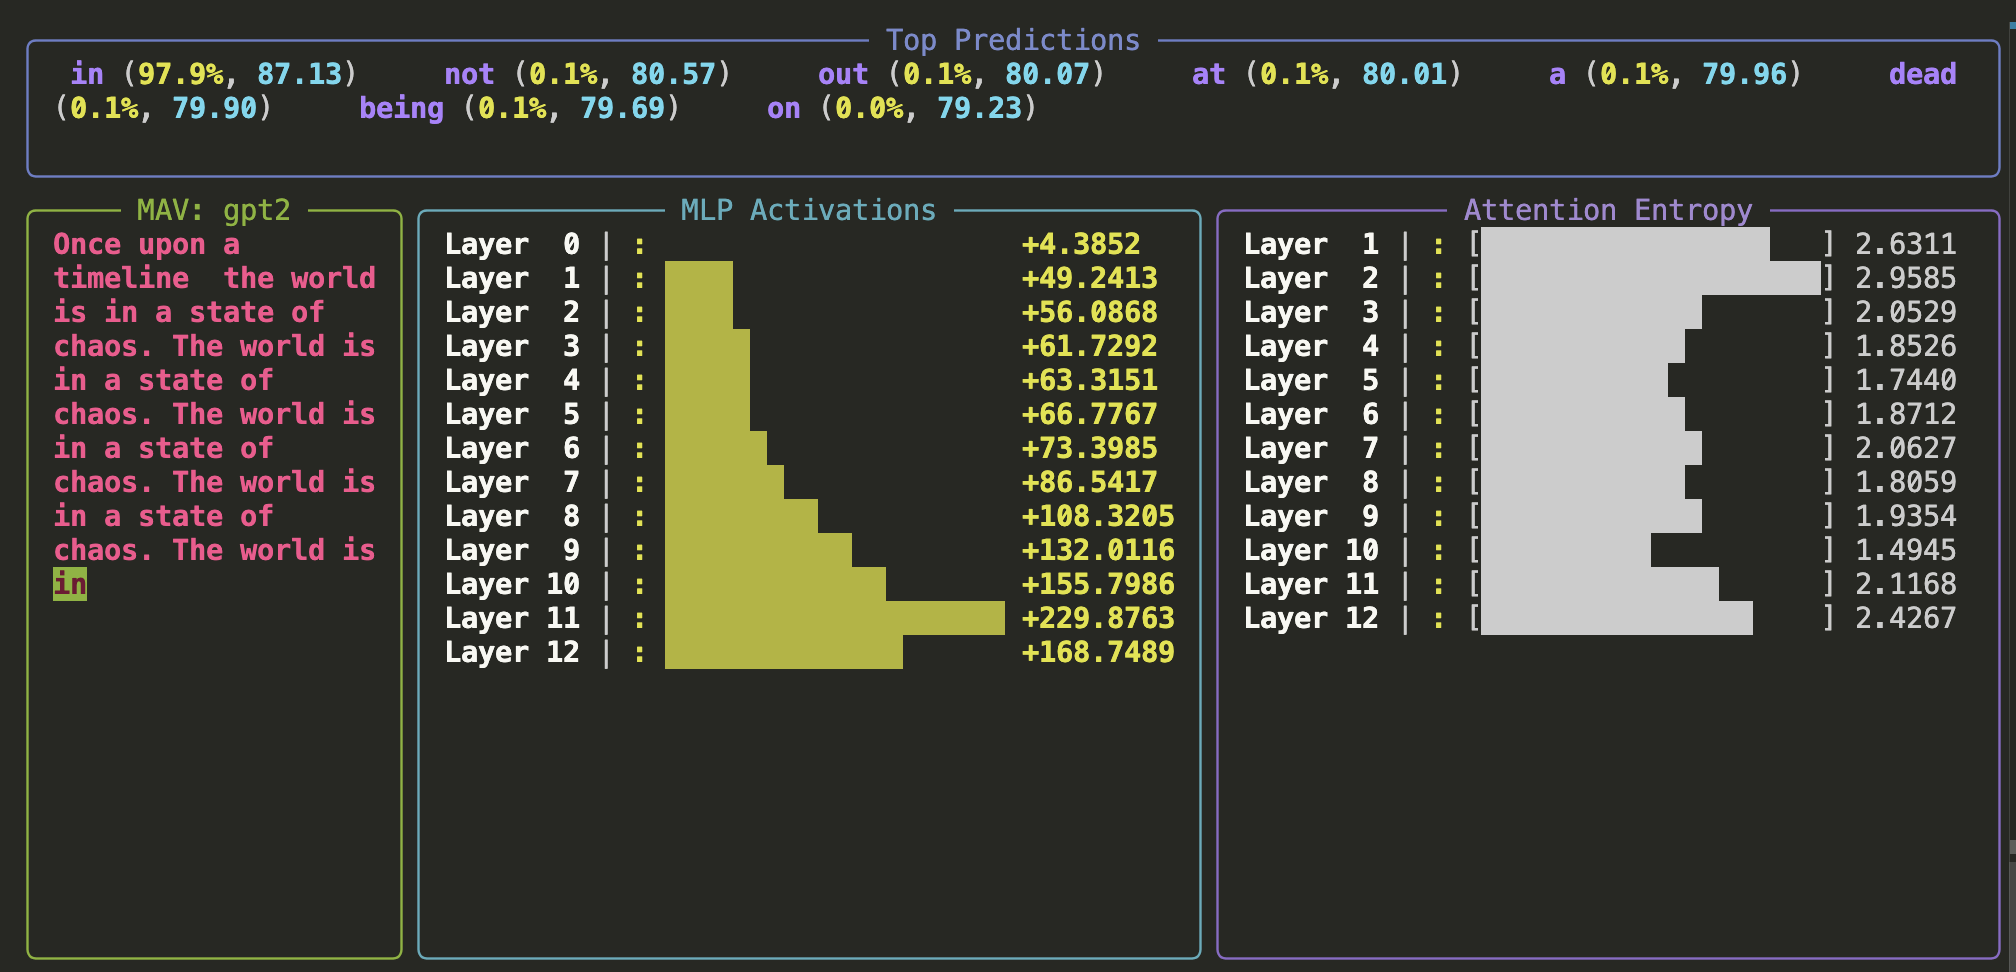
Task: Click the 80.57 logit value
Action: 673,74
